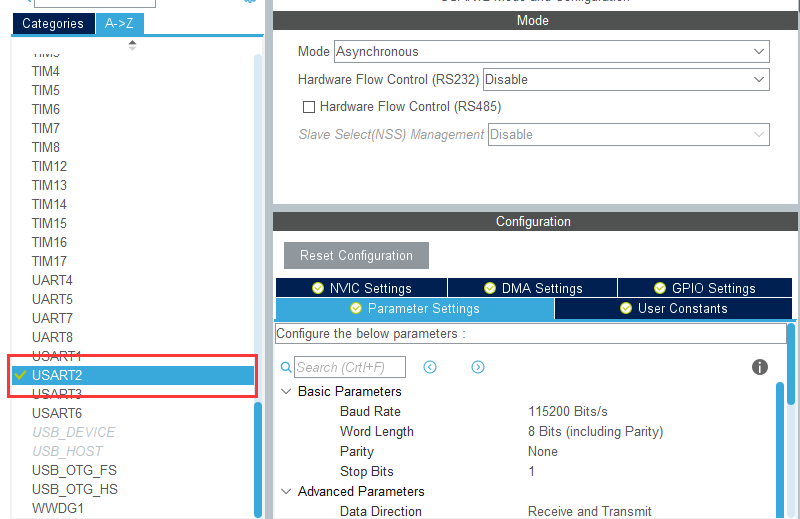Click the previous search result arrow
This screenshot has width=800, height=519.
pyautogui.click(x=430, y=367)
